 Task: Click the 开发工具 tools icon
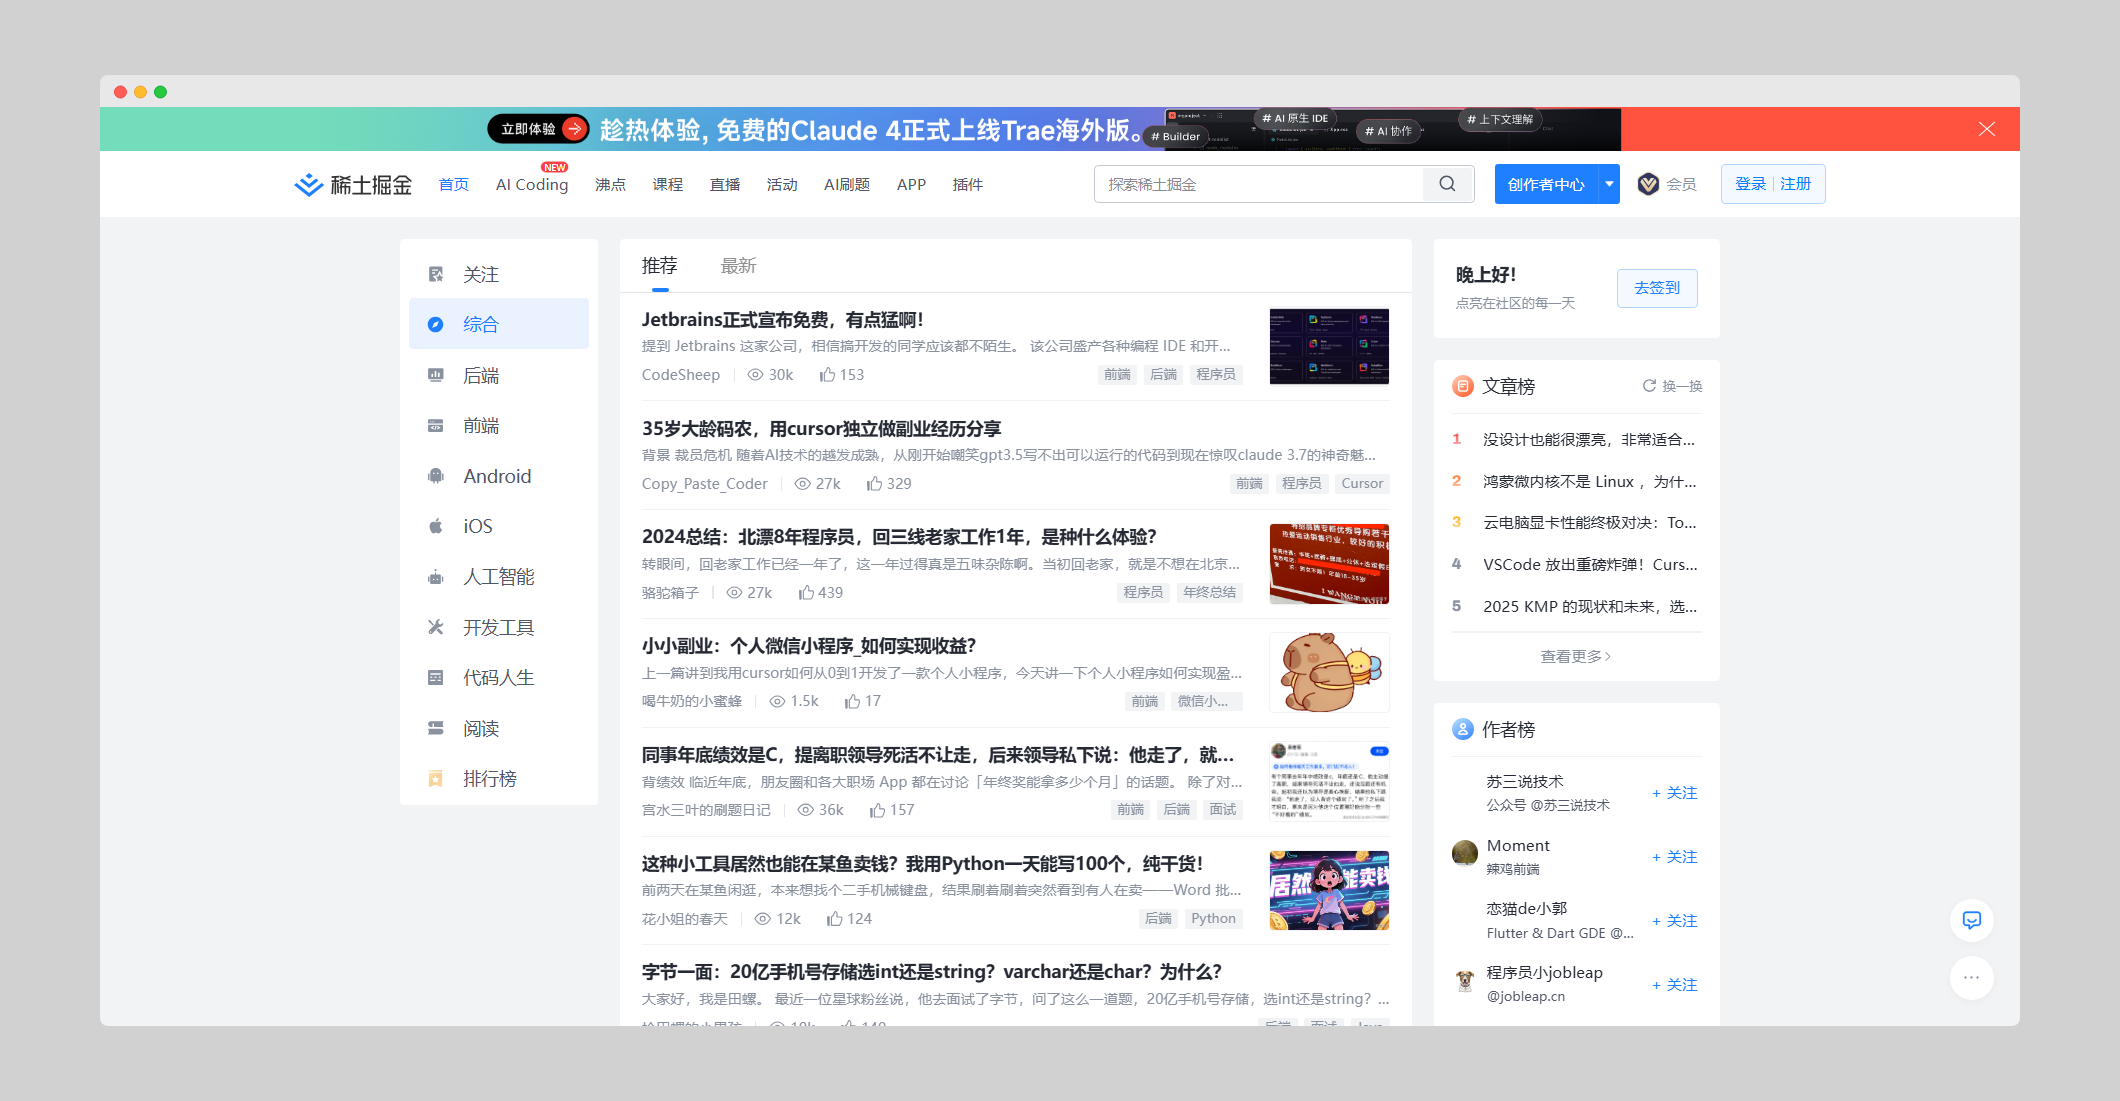pos(436,627)
